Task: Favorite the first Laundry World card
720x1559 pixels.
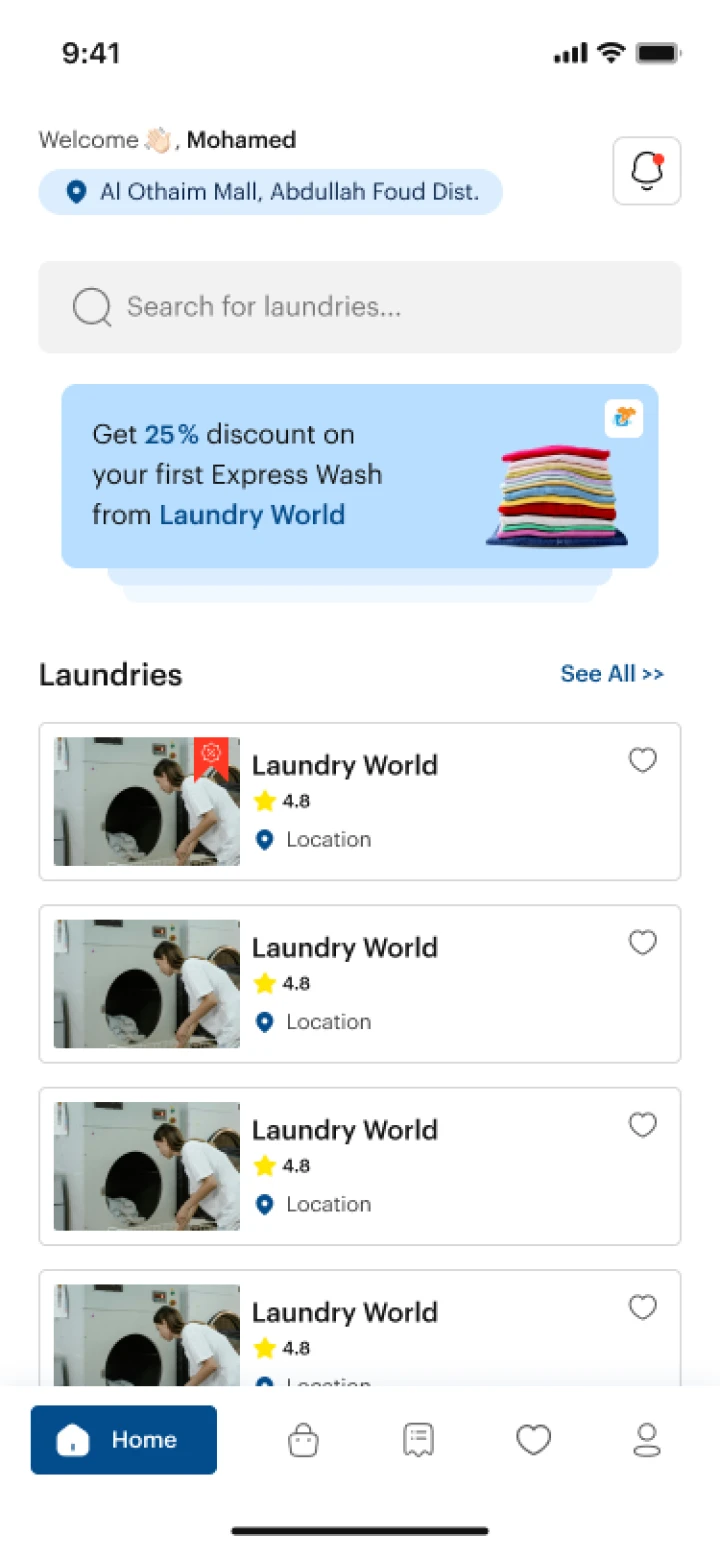Action: [x=643, y=761]
